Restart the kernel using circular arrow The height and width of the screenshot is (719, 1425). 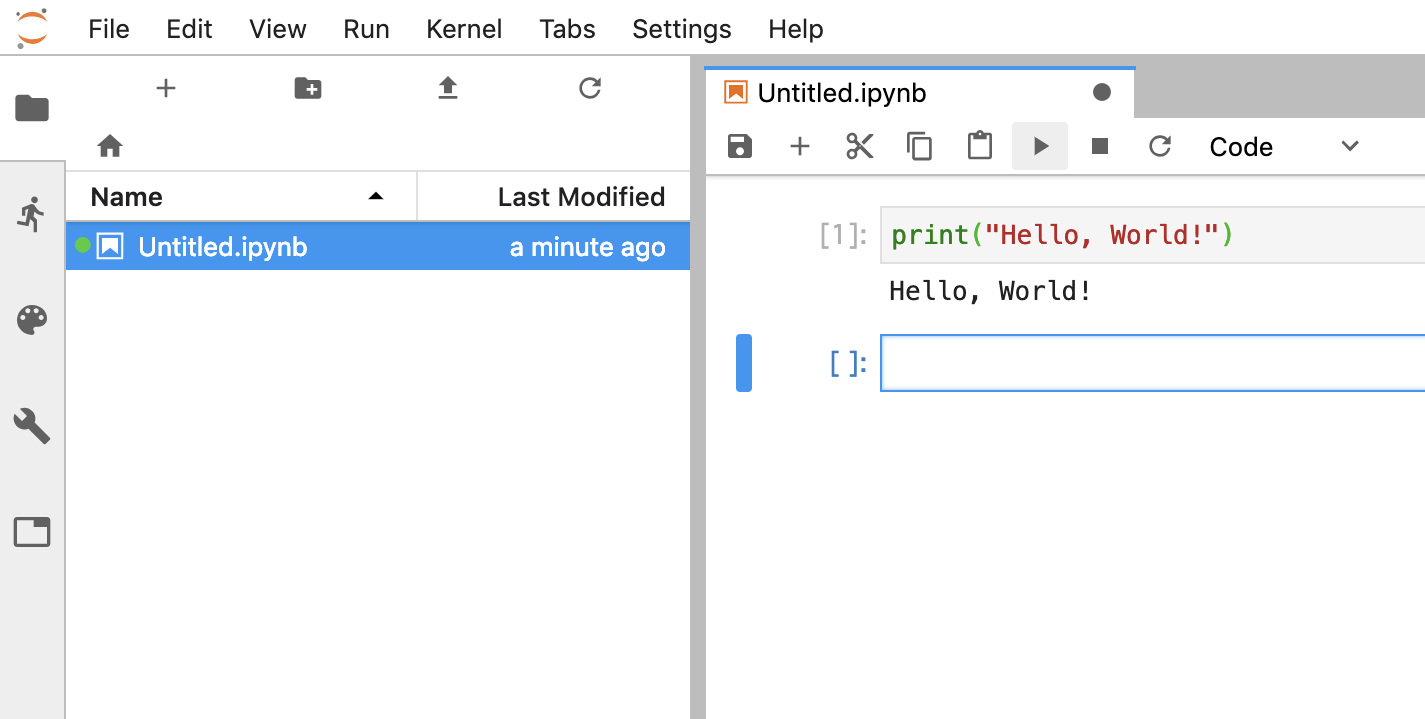1160,146
